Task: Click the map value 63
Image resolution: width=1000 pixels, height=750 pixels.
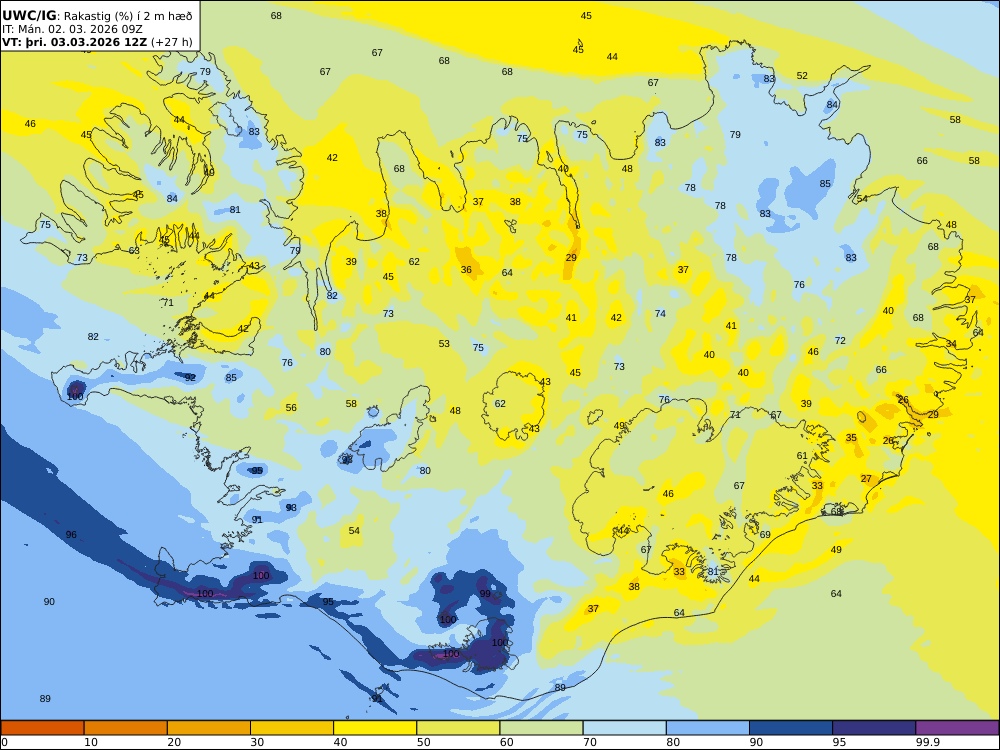Action: point(134,251)
